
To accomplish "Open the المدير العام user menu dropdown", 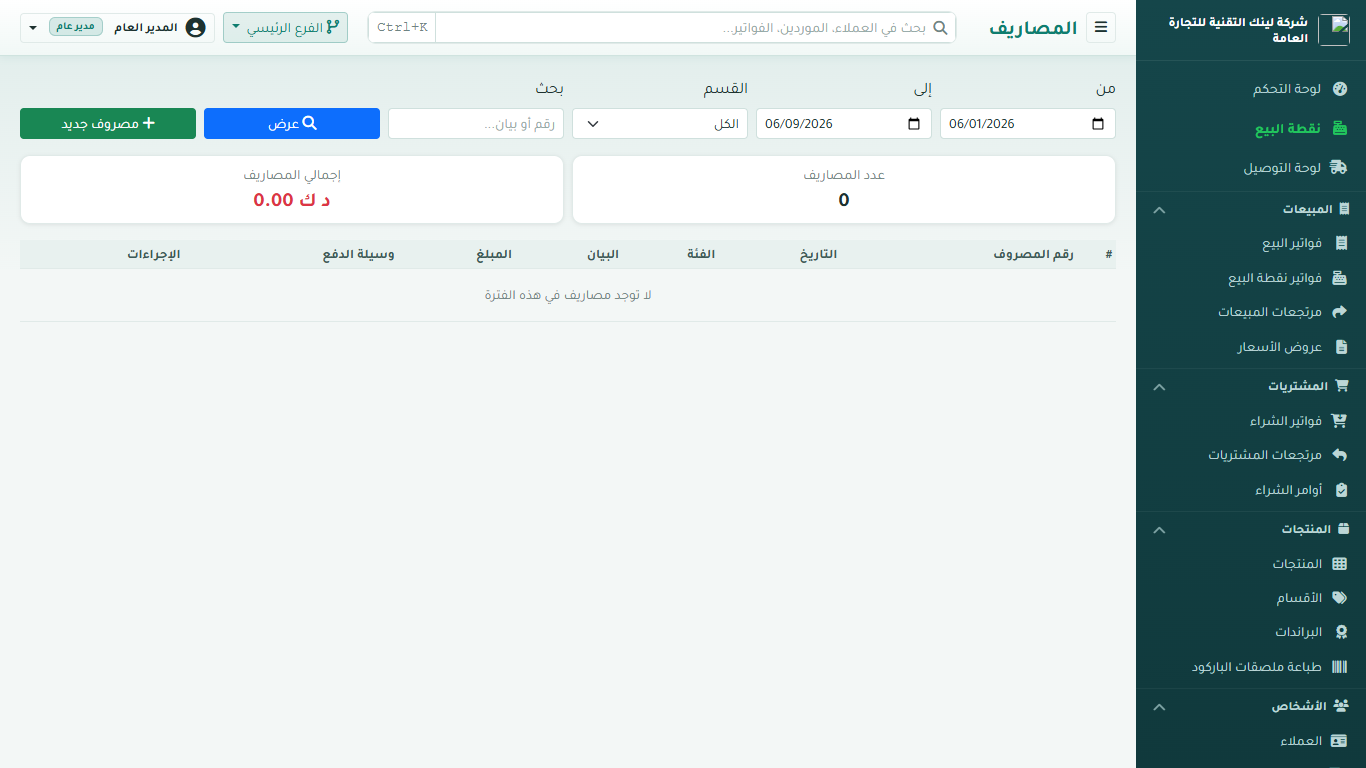I will (117, 27).
